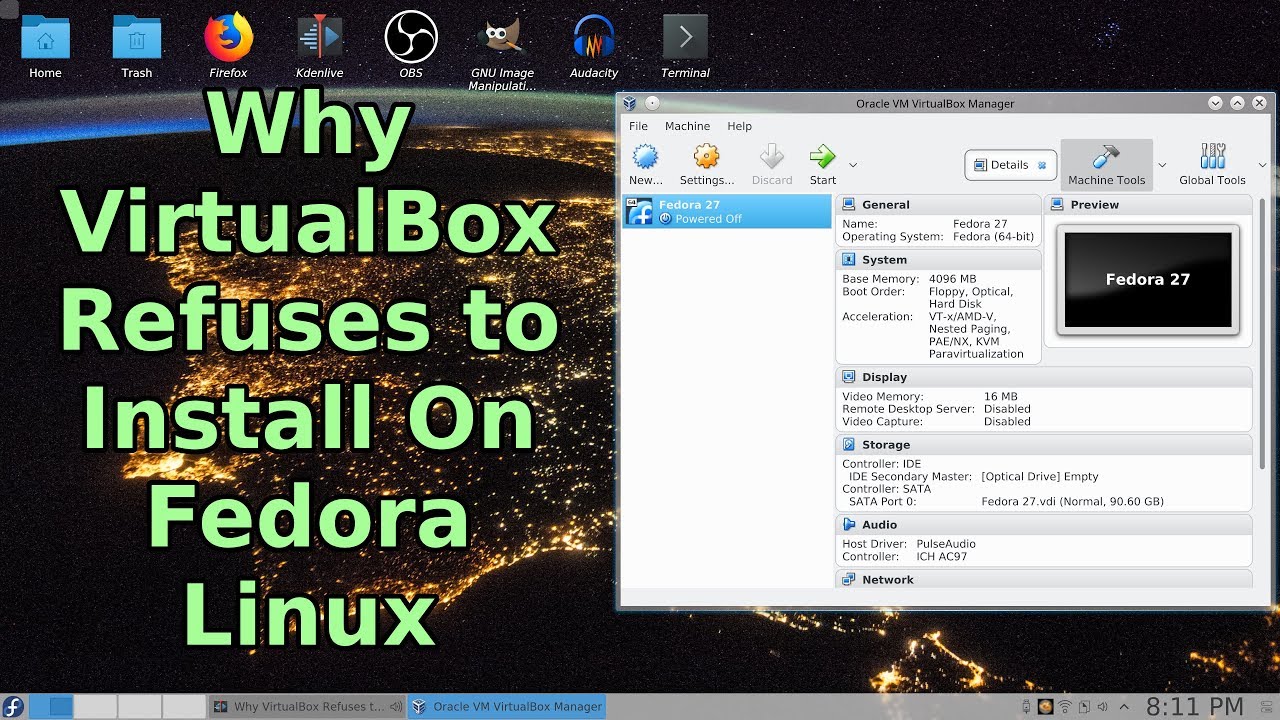Open the Start button dropdown arrow
Viewport: 1280px width, 720px height.
853,165
